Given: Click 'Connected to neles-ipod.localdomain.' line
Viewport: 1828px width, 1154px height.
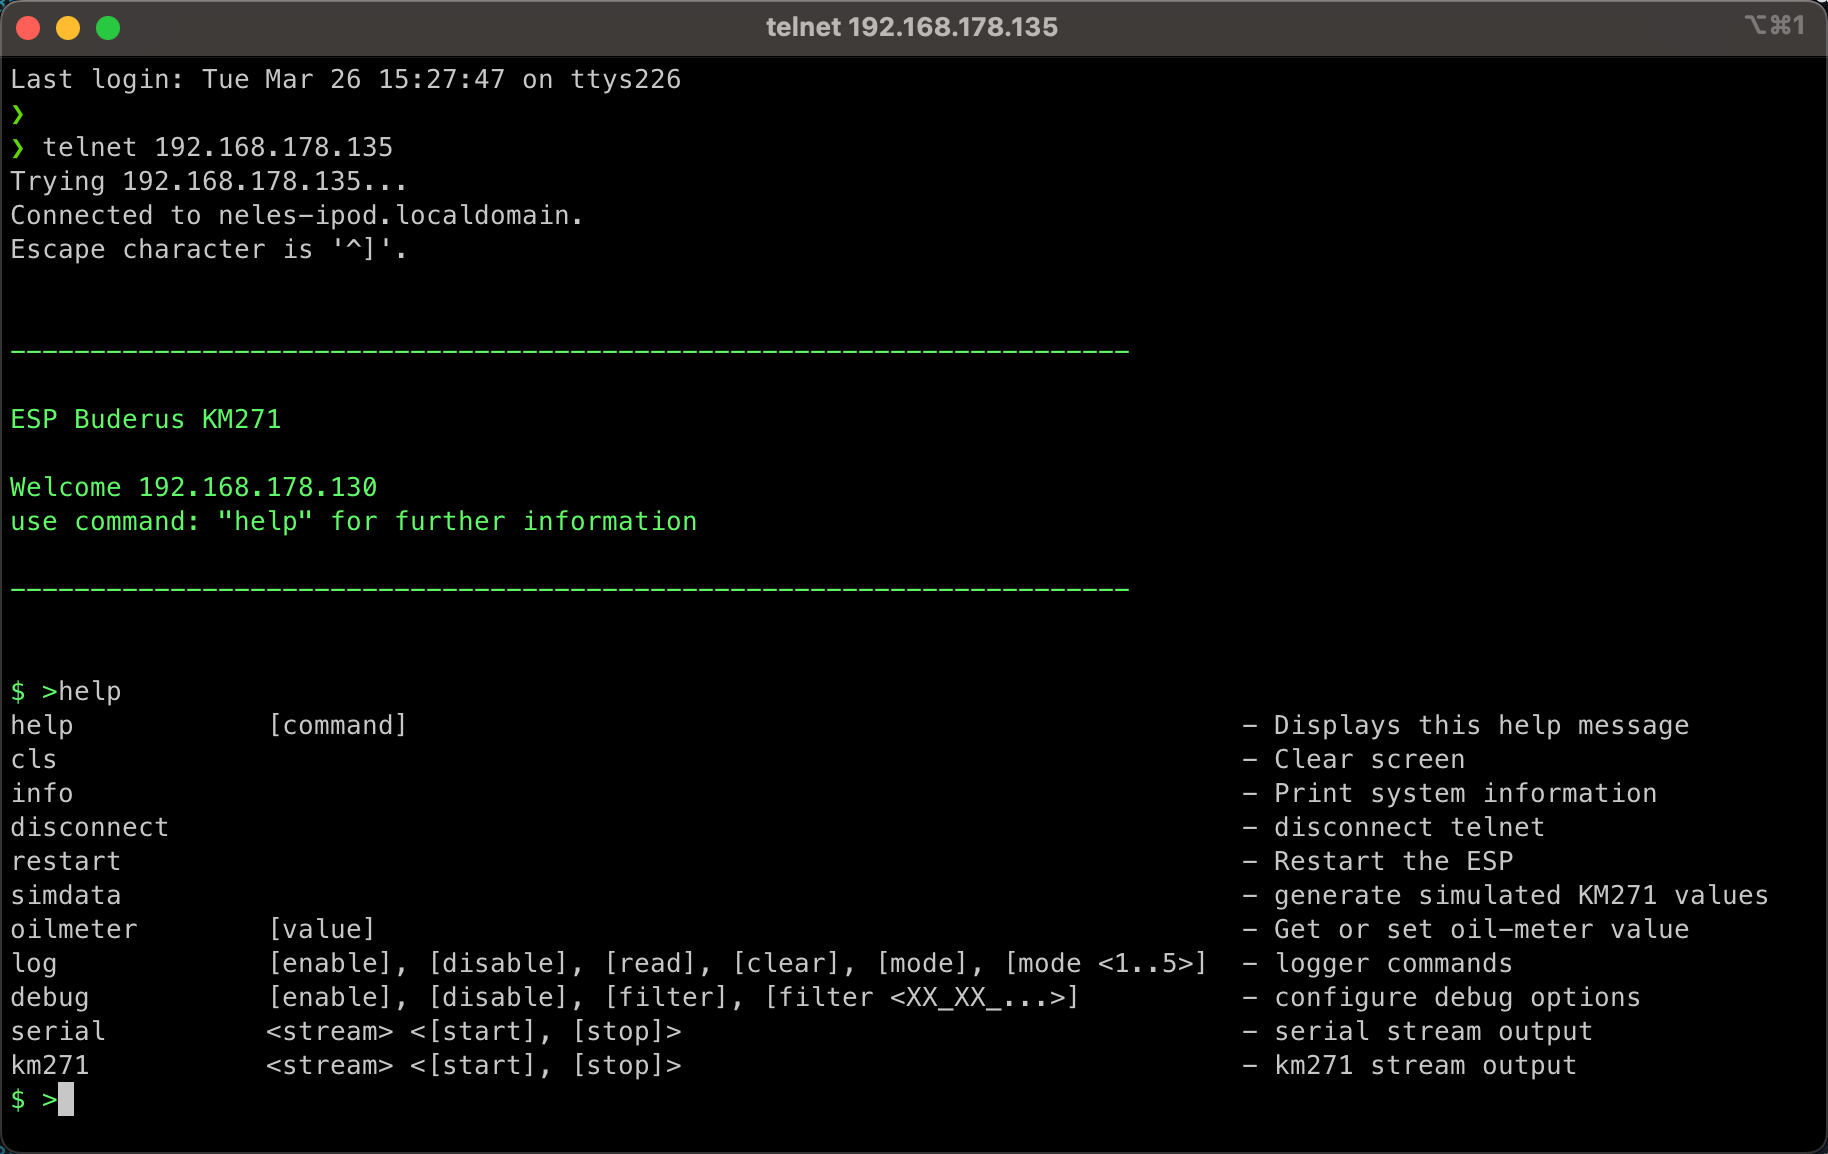Looking at the screenshot, I should pos(297,215).
